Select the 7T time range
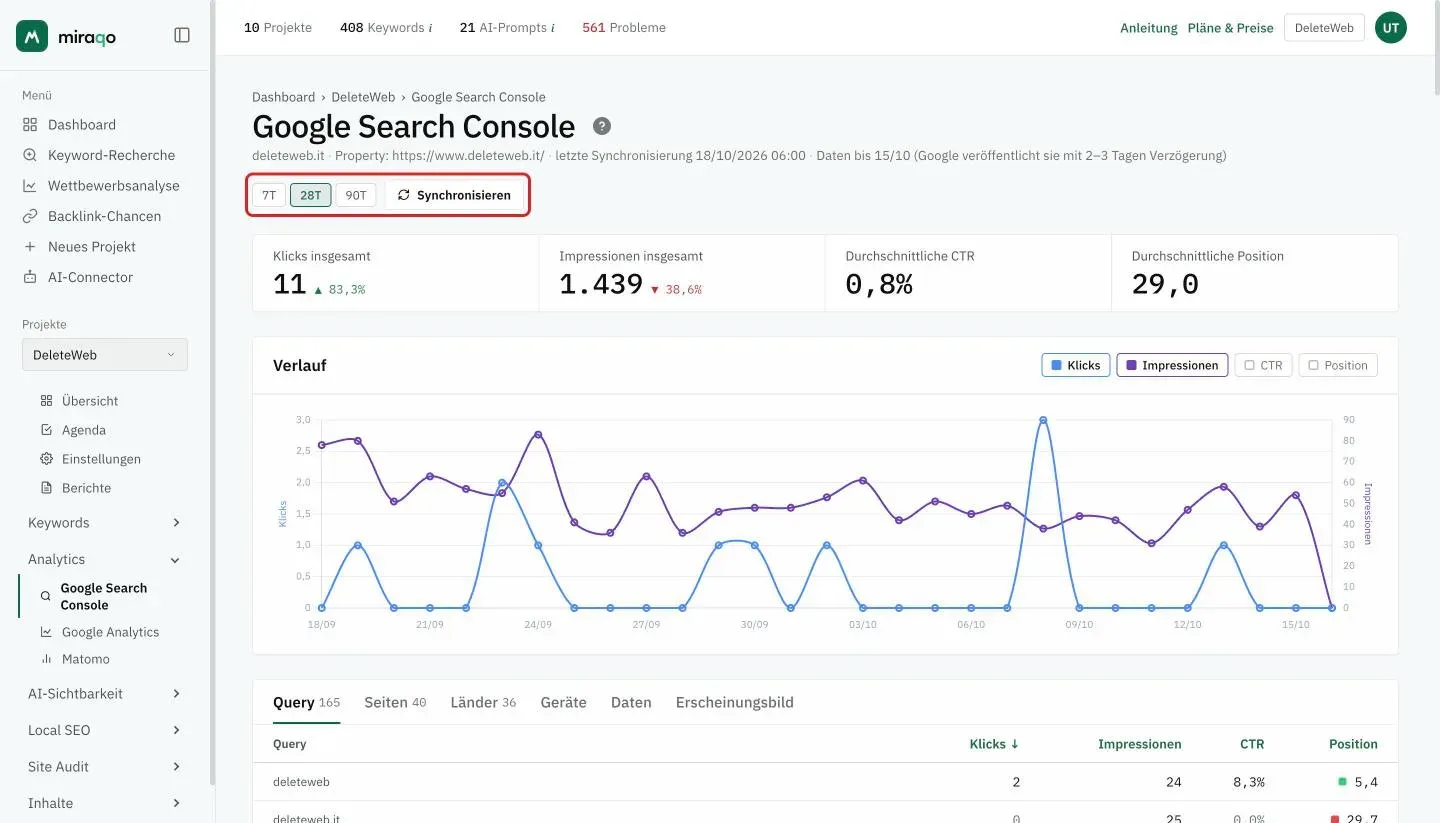The image size is (1440, 823). point(269,195)
